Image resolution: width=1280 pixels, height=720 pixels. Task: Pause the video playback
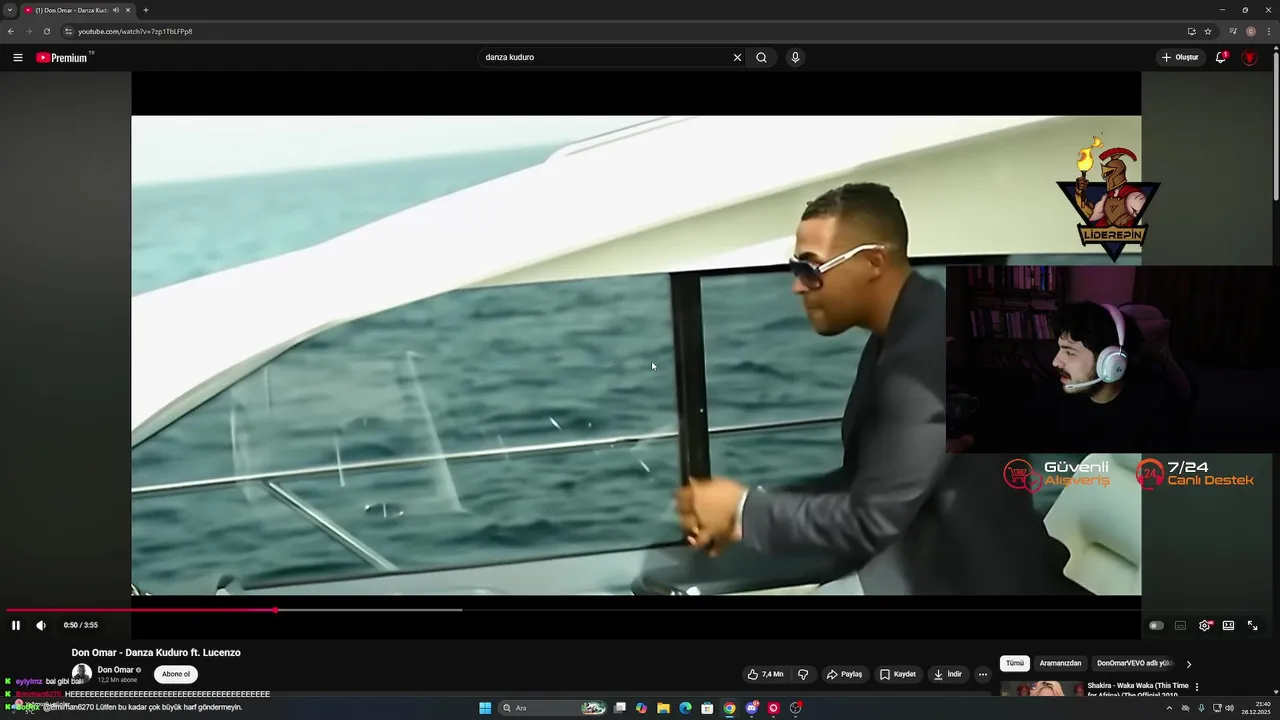(x=16, y=625)
